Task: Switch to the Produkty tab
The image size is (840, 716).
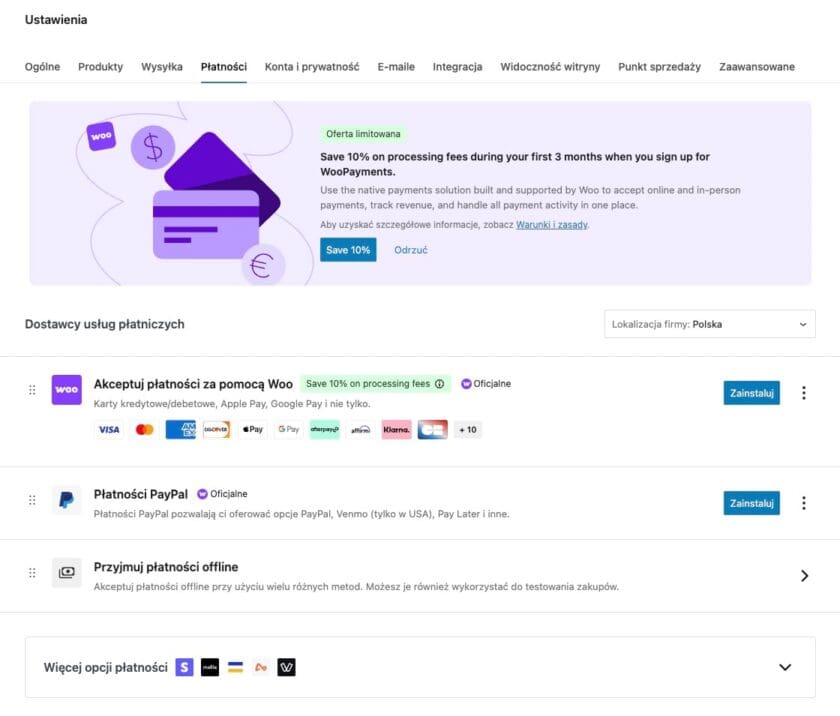Action: click(x=99, y=66)
